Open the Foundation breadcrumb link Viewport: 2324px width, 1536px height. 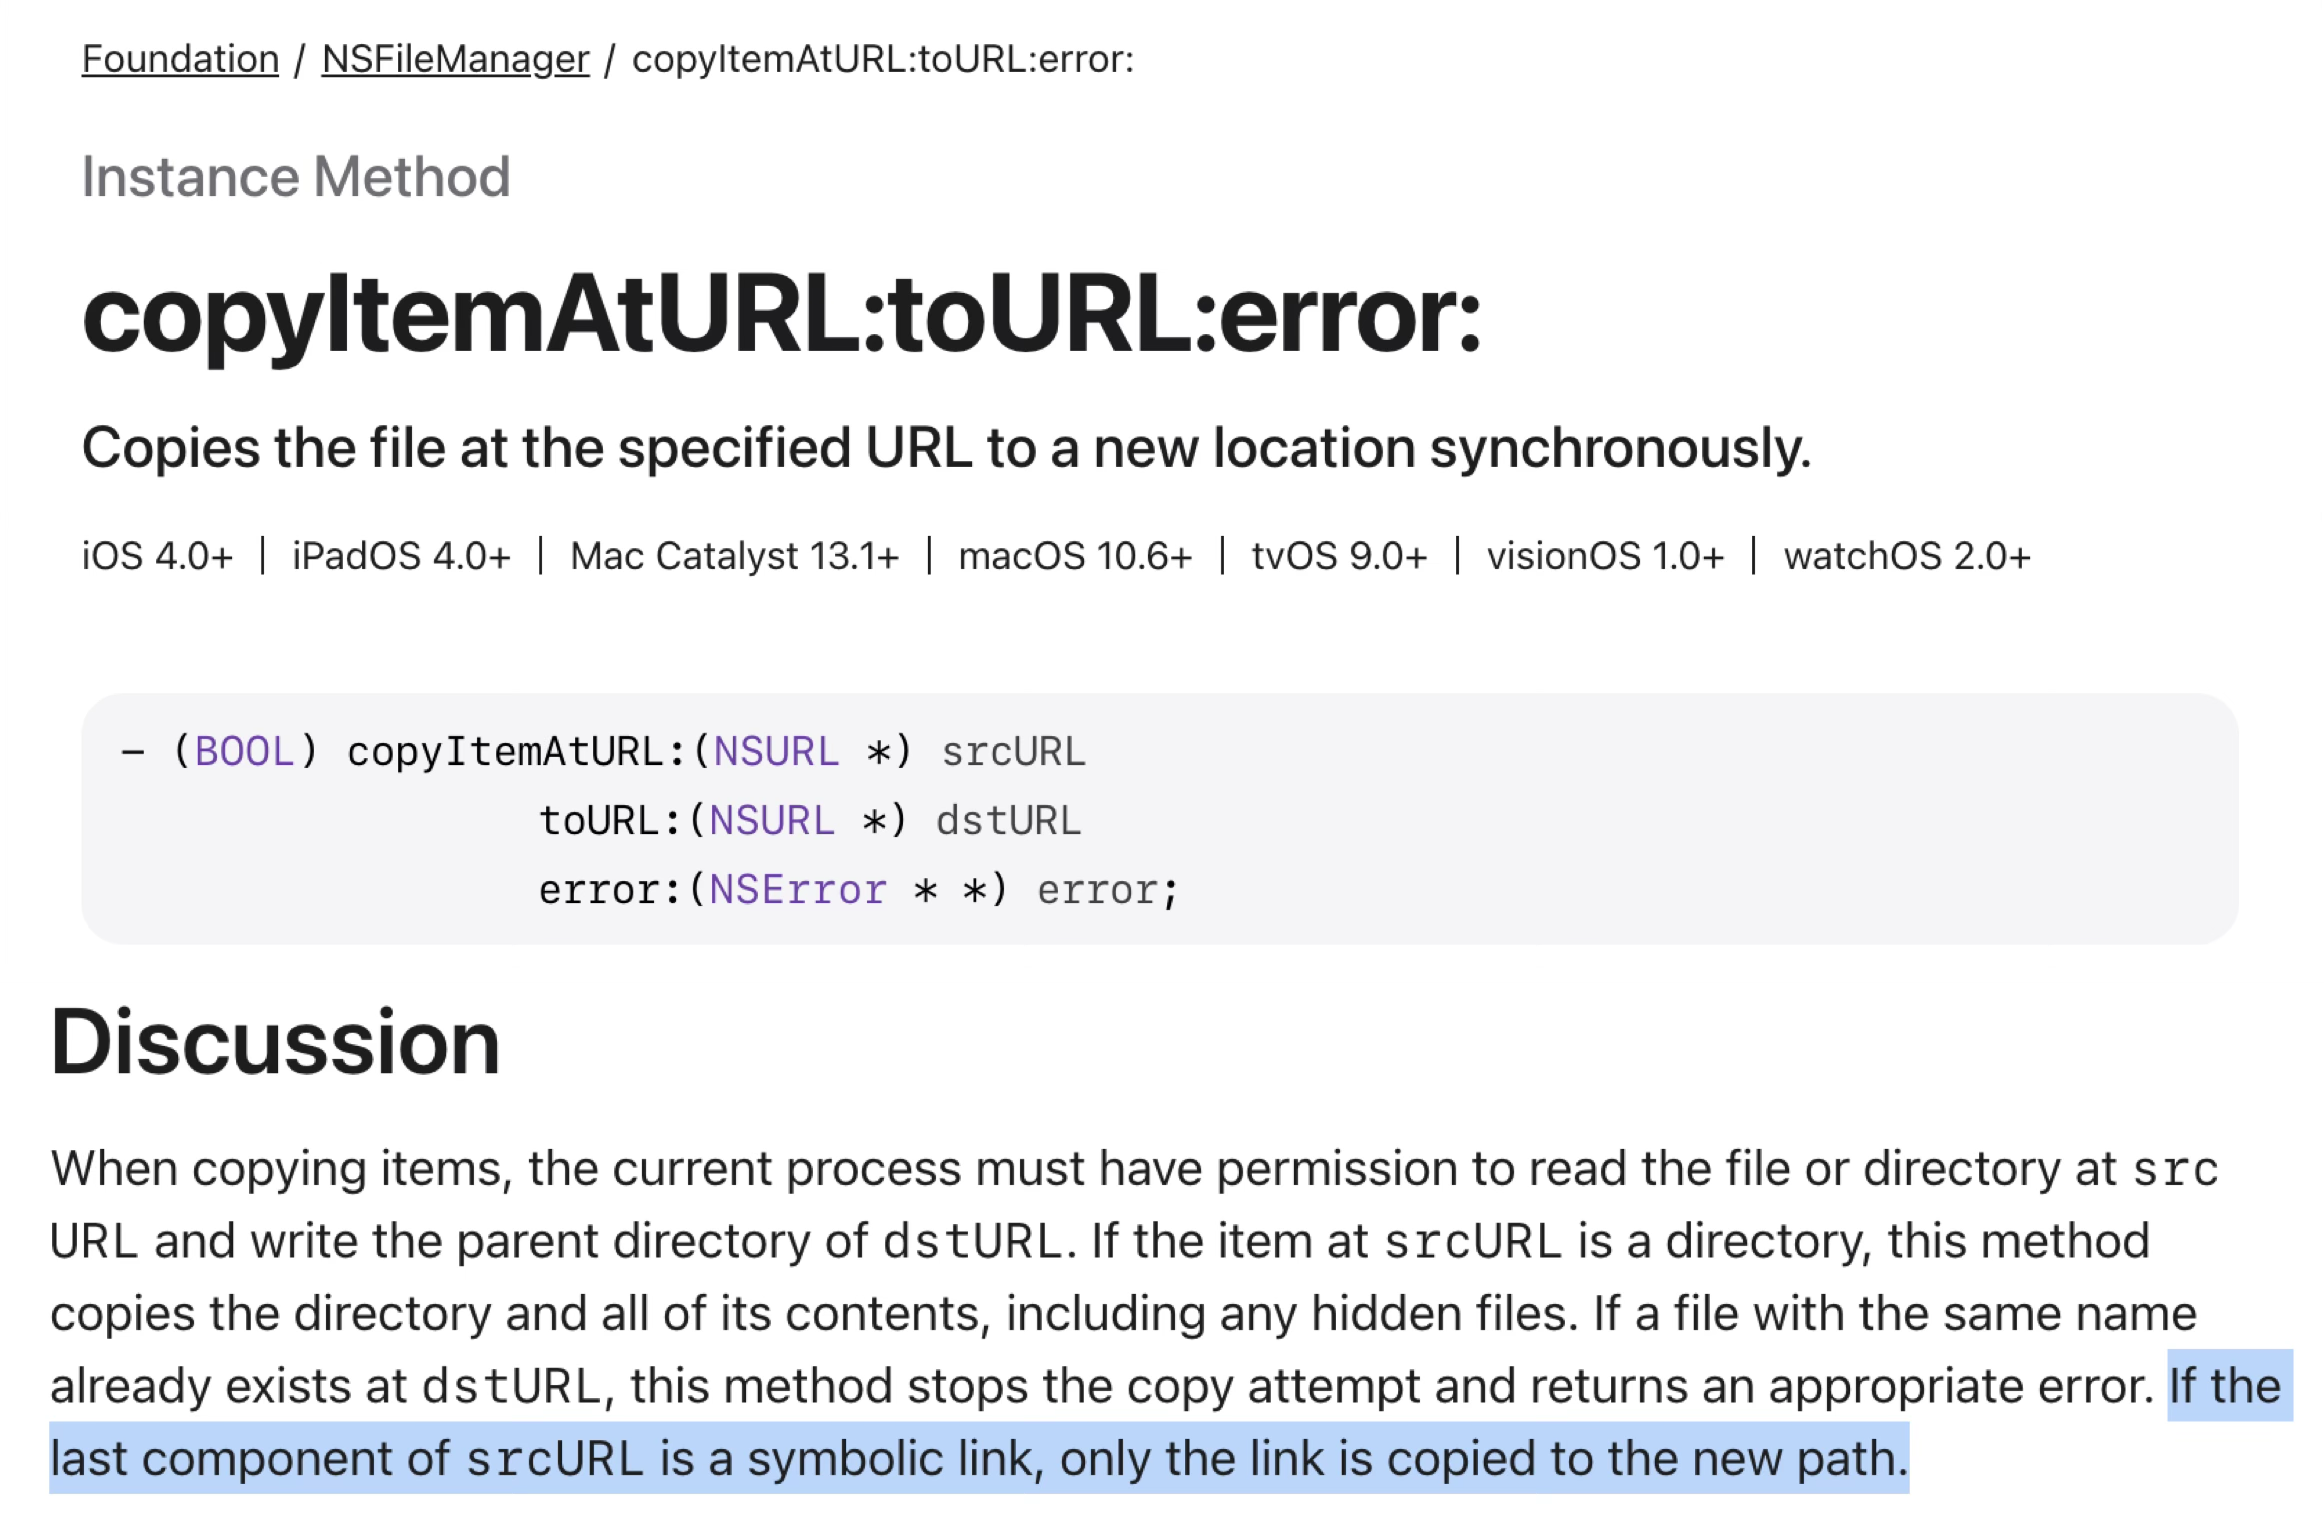180,59
